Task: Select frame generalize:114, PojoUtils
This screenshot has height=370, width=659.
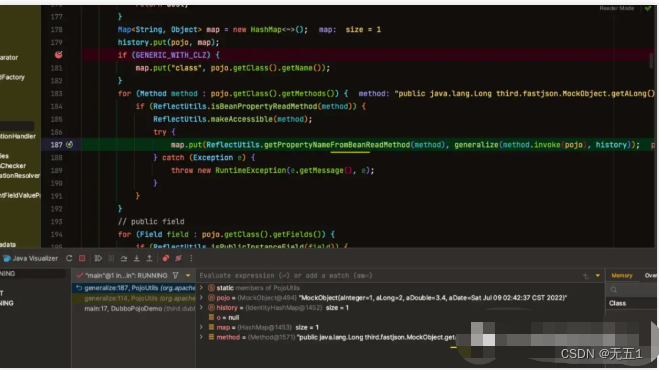Action: click(134, 298)
